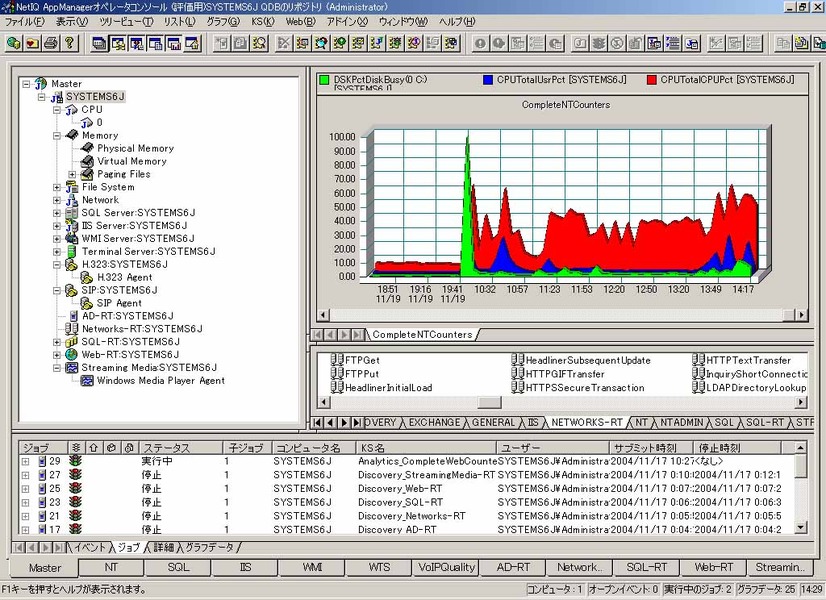Viewport: 826px width, 600px height.
Task: Click the blue CPUTotalUsrPct legend swatch
Action: [x=488, y=80]
